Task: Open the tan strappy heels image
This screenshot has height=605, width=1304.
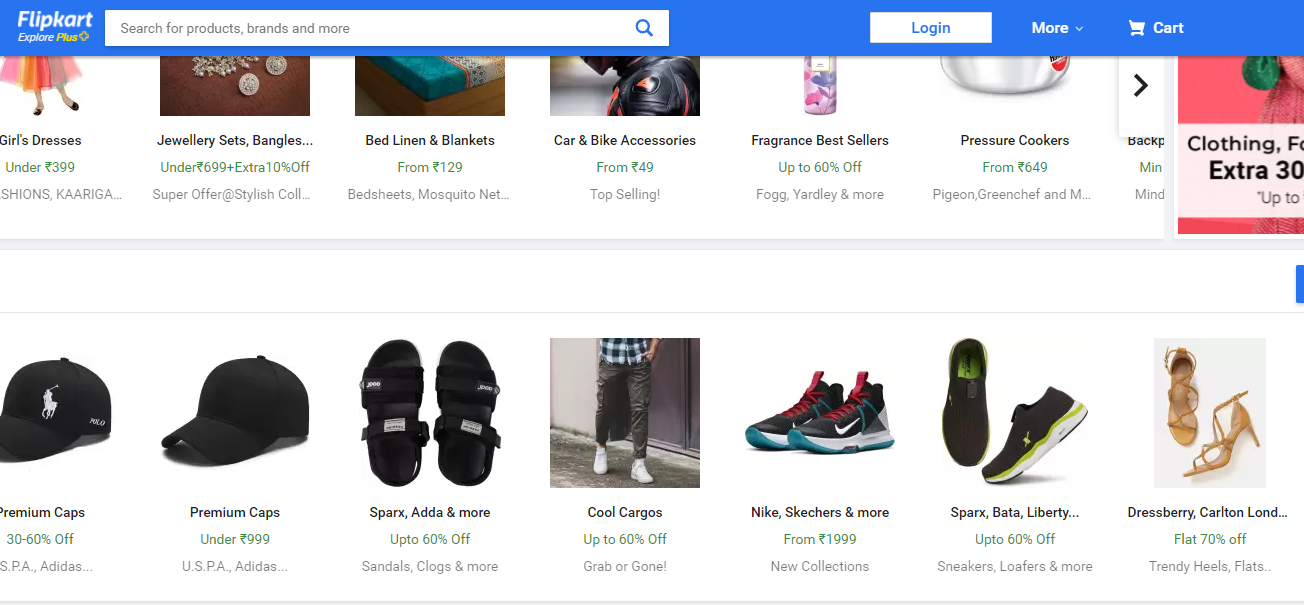Action: coord(1210,413)
